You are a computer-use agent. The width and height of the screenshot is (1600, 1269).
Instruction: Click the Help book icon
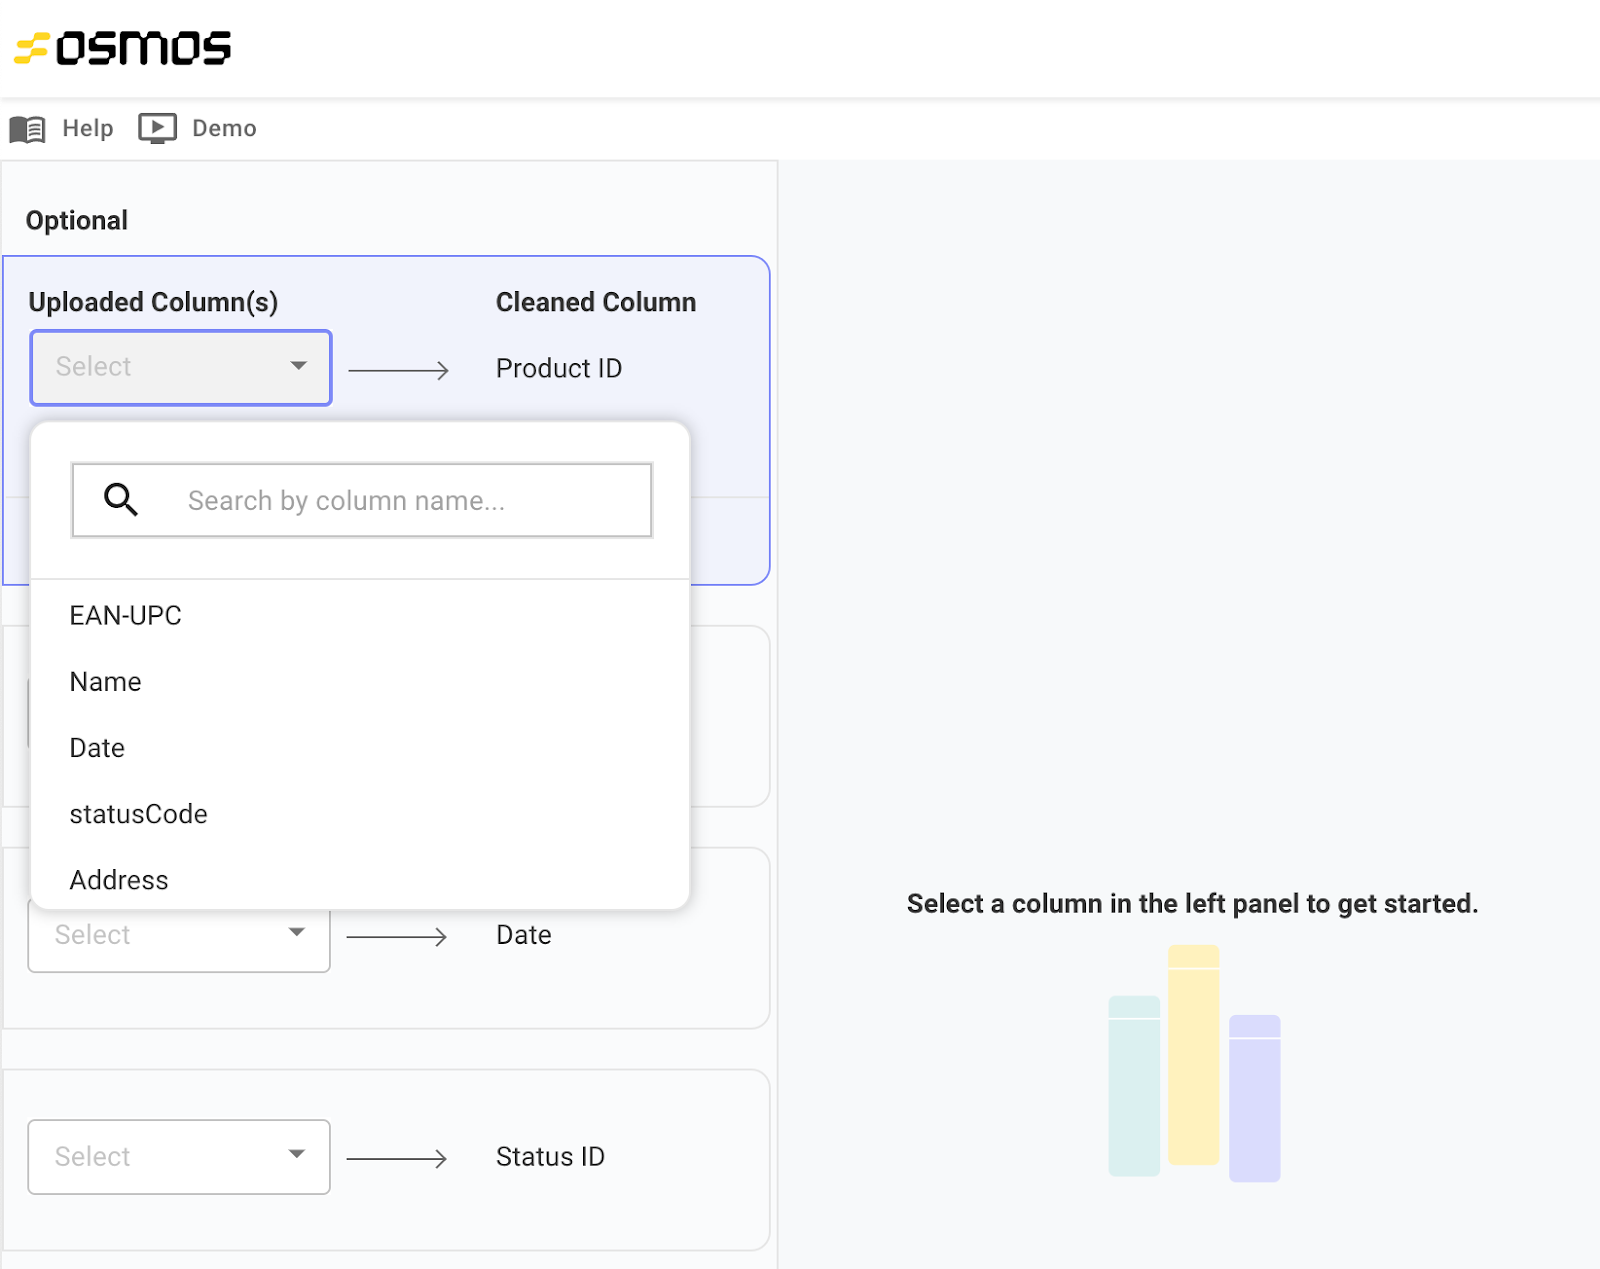28,129
